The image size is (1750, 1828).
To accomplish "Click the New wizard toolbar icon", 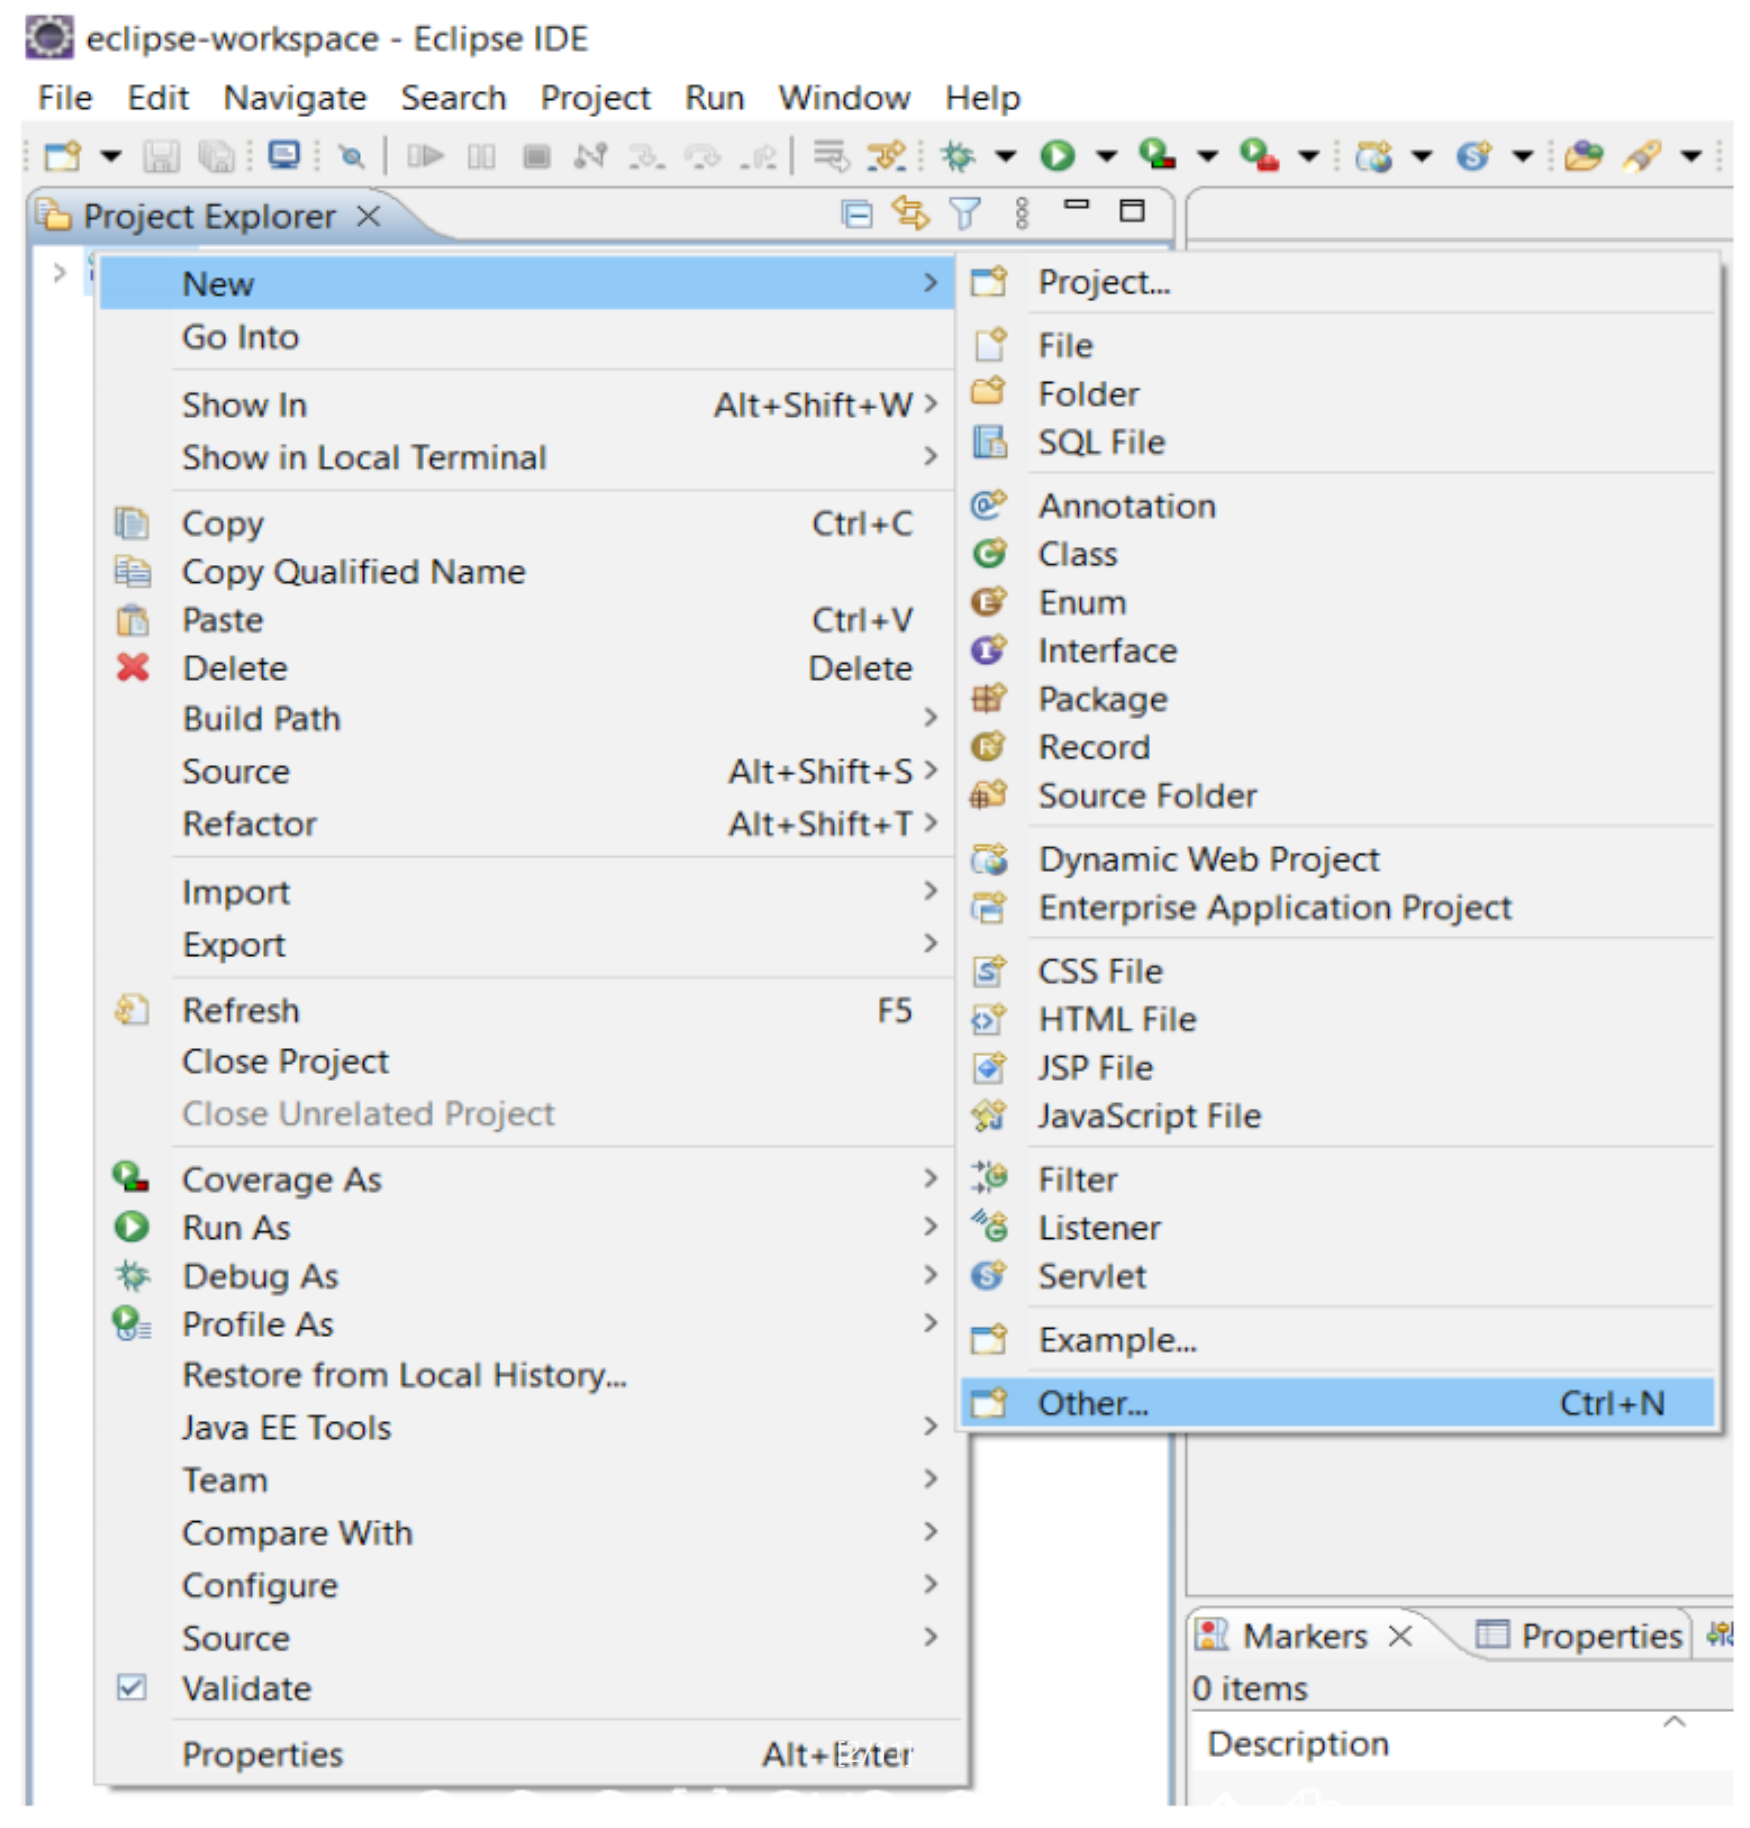I will pos(63,156).
